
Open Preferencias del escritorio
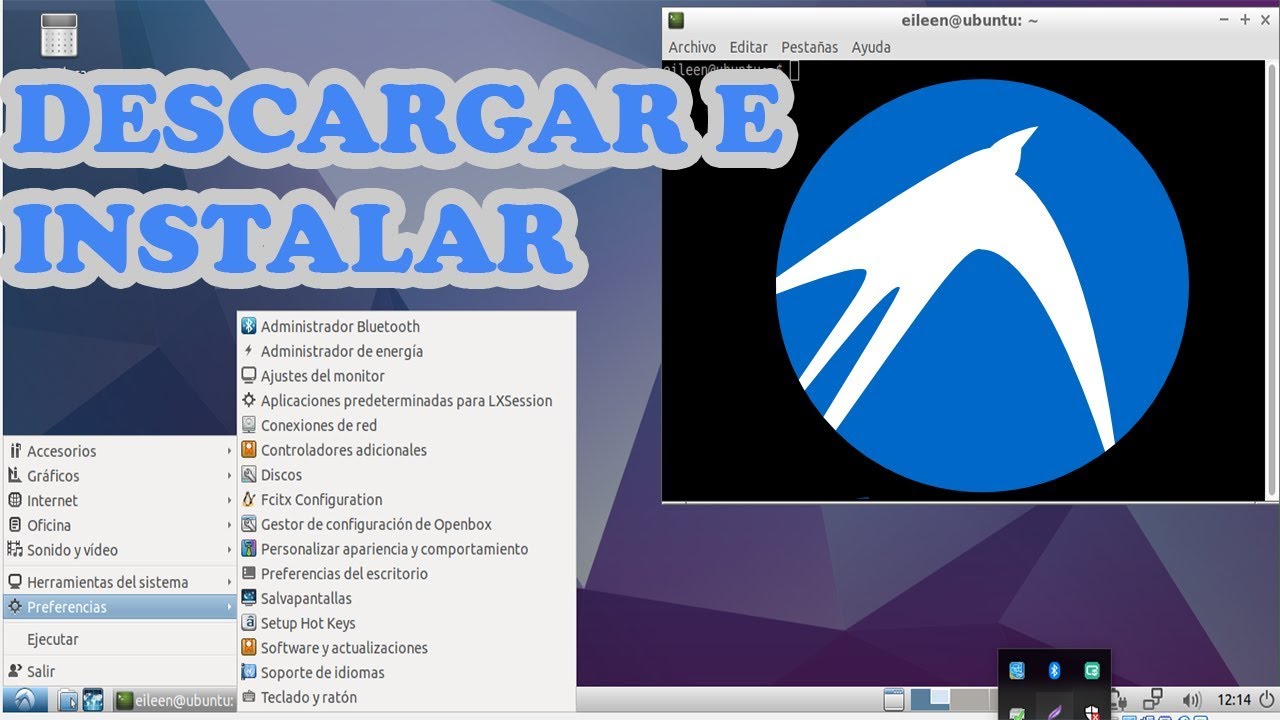click(x=406, y=573)
